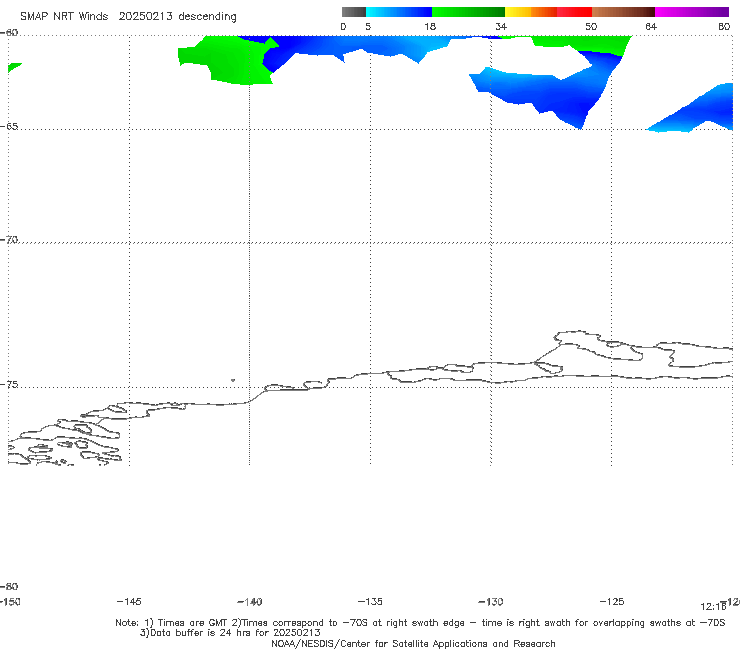Viewport: 740px width, 650px height.
Task: Click the plot title "SMAP NRT Winds"
Action: [64, 16]
